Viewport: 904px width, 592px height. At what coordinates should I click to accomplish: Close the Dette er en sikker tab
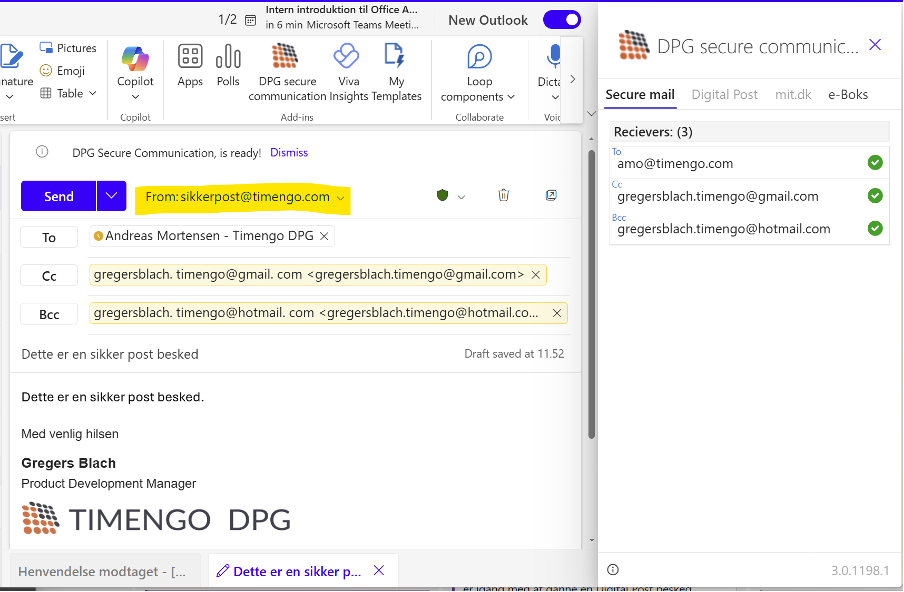[x=379, y=571]
